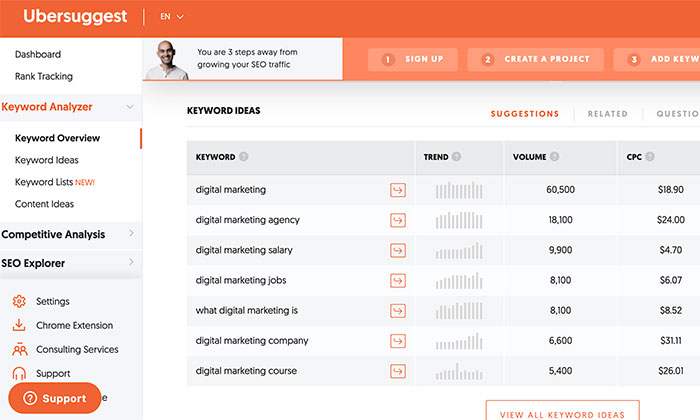Click the Settings gear icon
This screenshot has height=420, width=700.
(19, 301)
